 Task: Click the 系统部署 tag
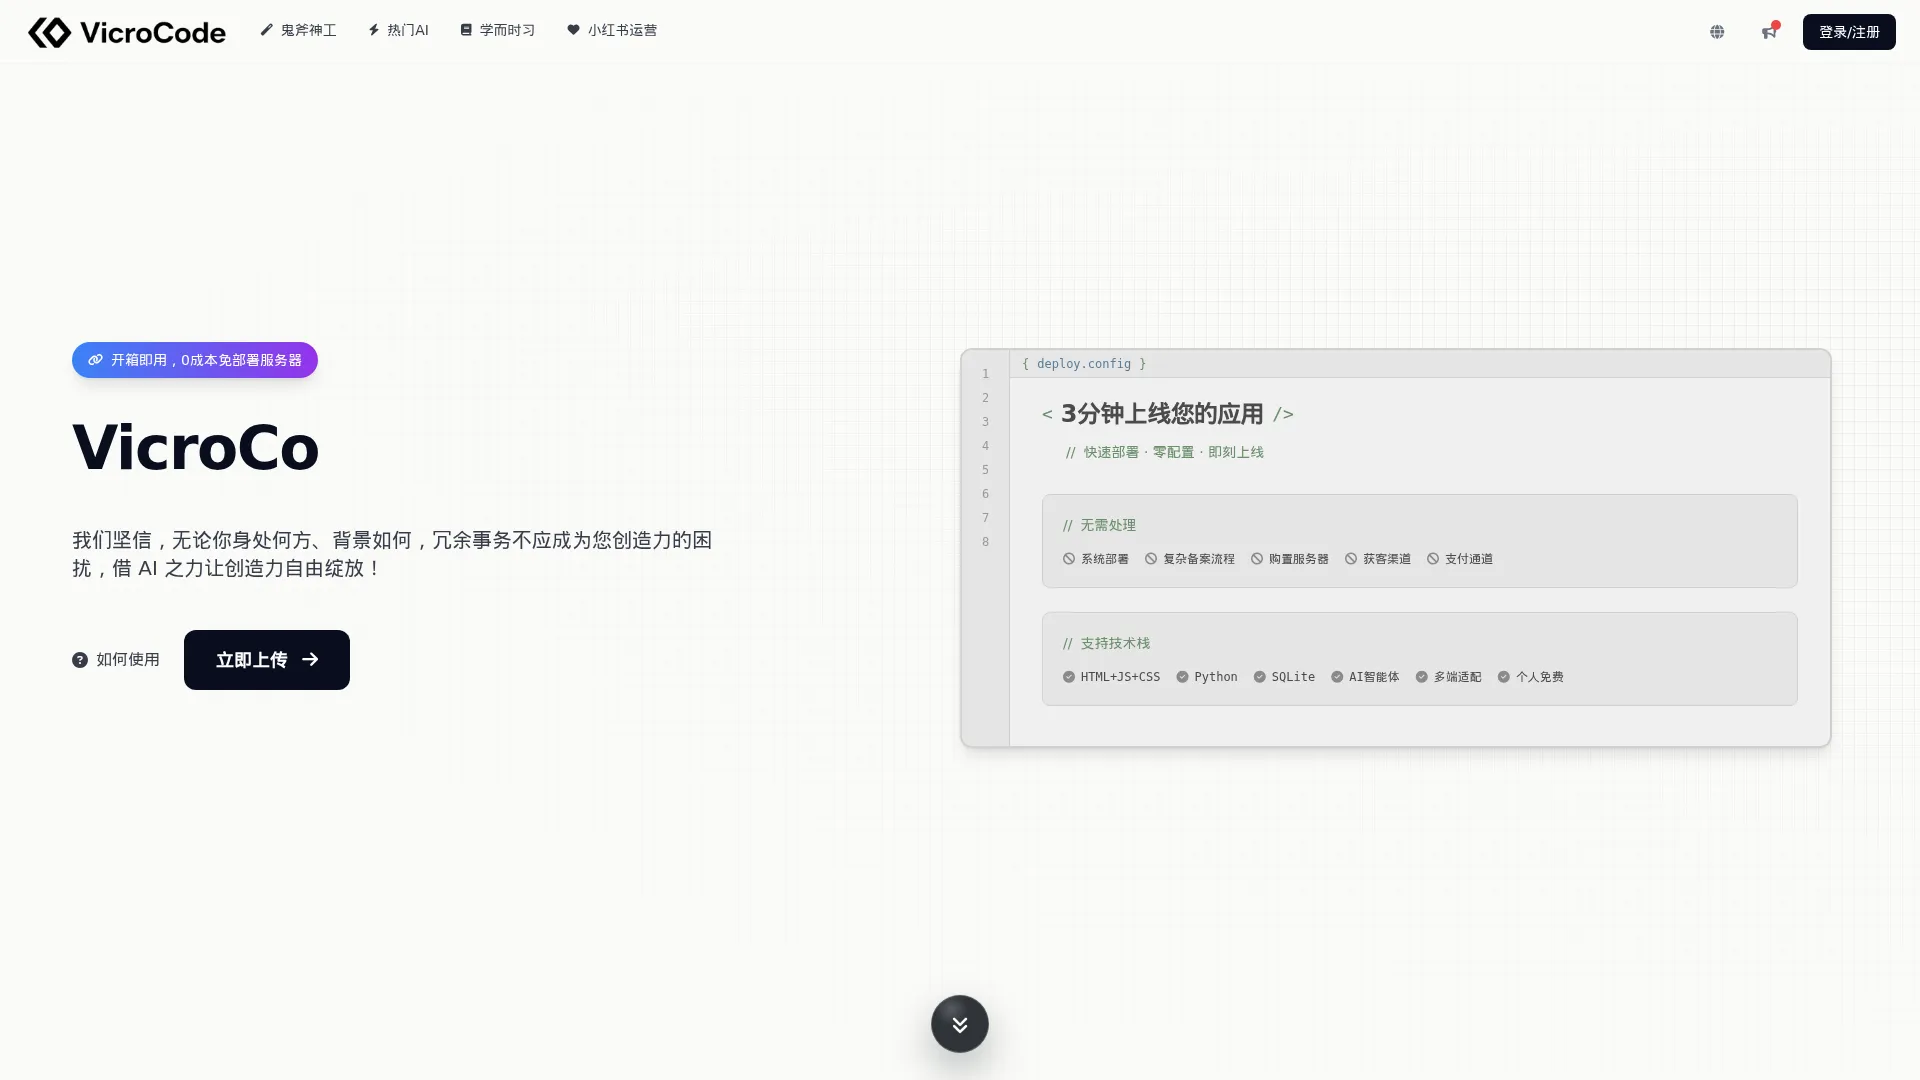tap(1096, 559)
